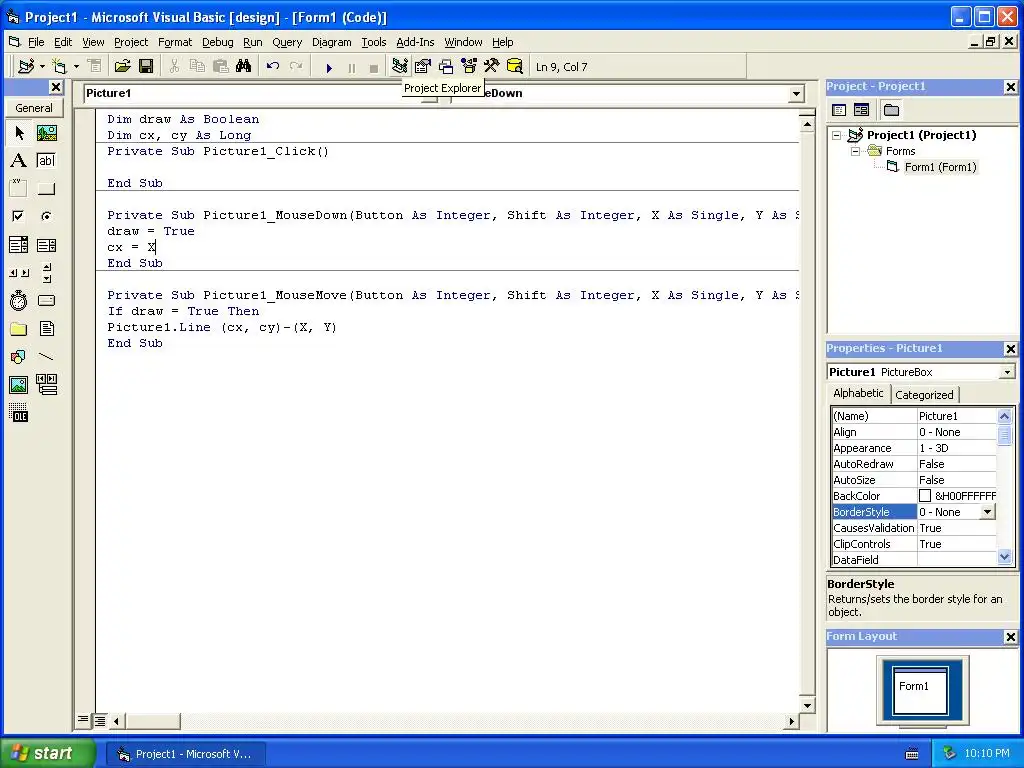Collapse the Forms folder node
Viewport: 1024px width, 768px height.
856,152
